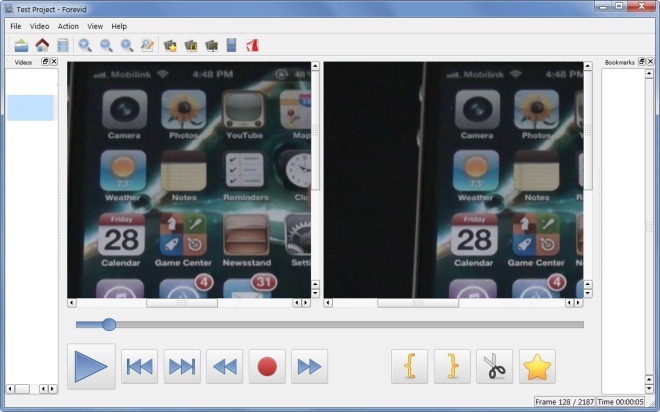
Task: Click the gray track of the timeline slider
Action: [349, 324]
